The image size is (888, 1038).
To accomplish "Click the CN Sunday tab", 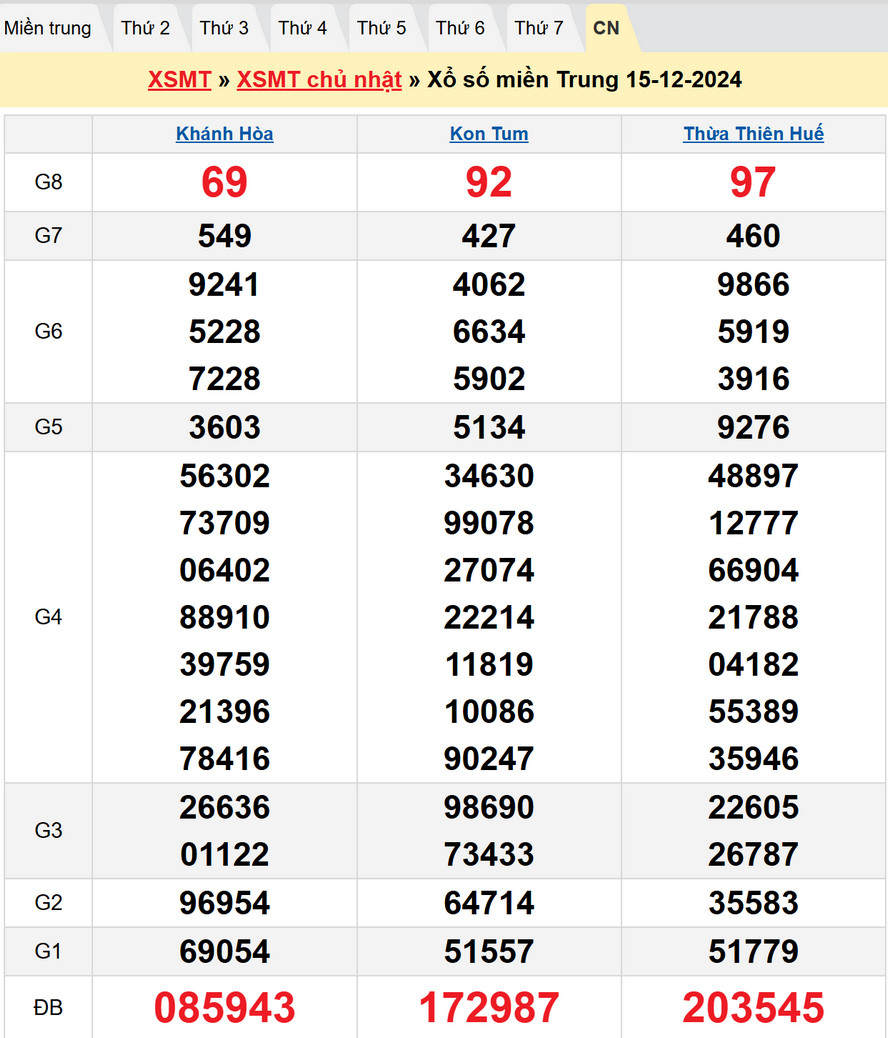I will [x=606, y=28].
